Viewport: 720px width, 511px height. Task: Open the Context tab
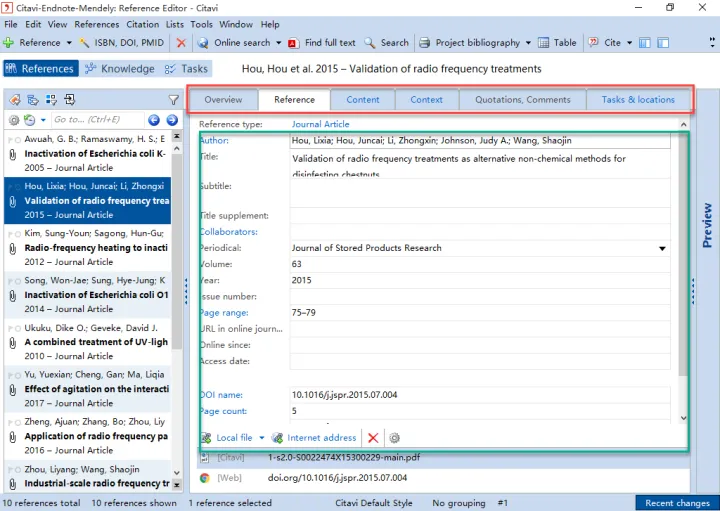pos(427,100)
